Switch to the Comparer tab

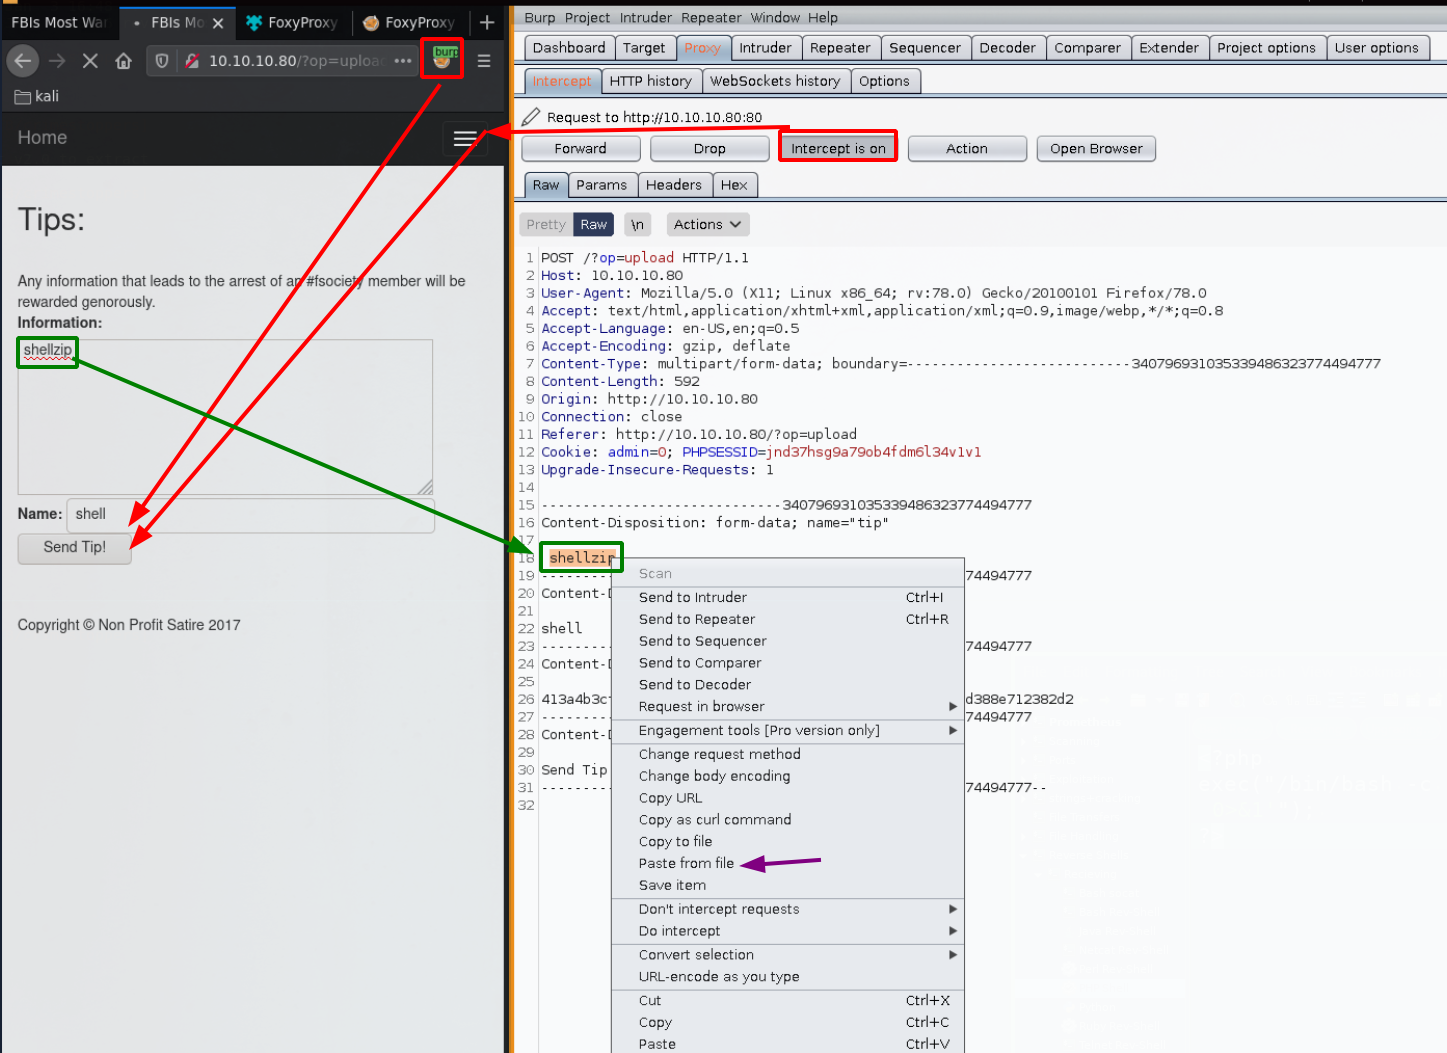click(1087, 48)
